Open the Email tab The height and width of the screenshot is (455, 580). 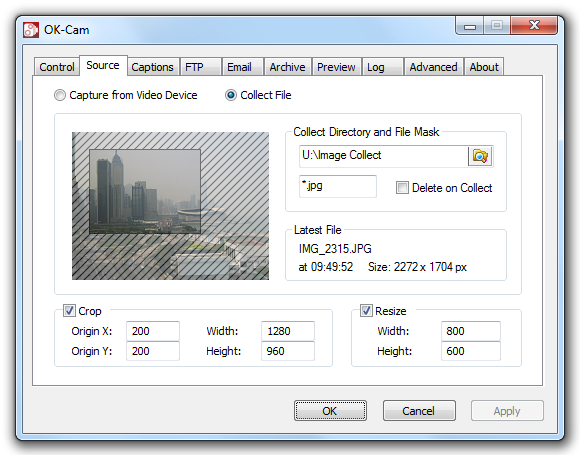click(x=243, y=67)
